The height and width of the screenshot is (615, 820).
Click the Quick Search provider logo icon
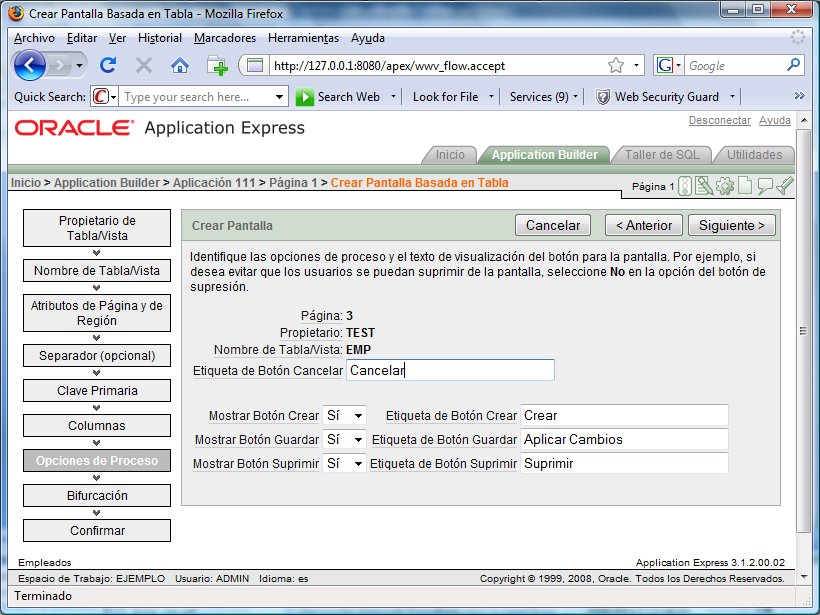100,97
